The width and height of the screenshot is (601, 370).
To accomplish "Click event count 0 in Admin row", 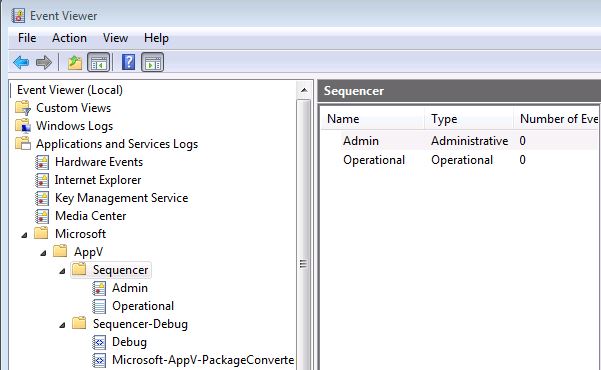I will pos(522,141).
